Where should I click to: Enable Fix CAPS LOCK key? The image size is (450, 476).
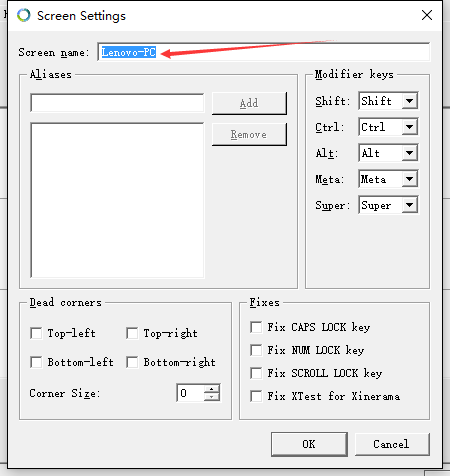(256, 327)
